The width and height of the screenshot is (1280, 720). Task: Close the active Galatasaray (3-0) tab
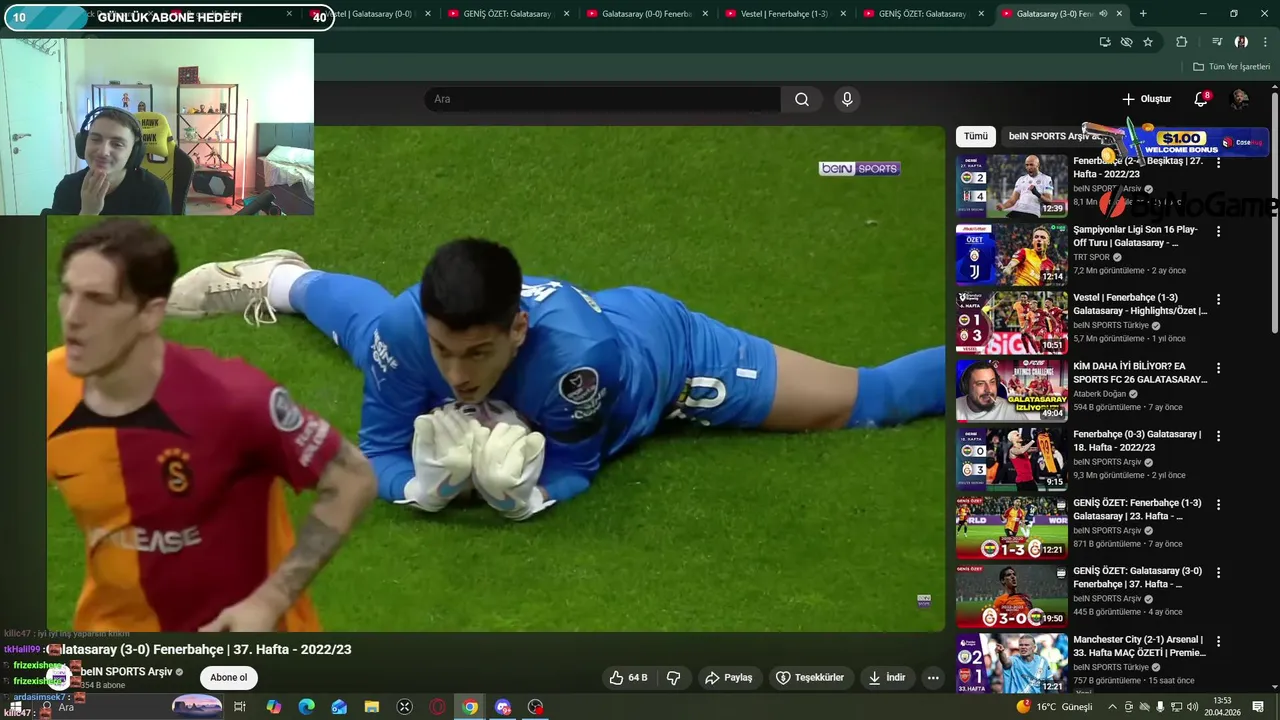(x=1119, y=14)
